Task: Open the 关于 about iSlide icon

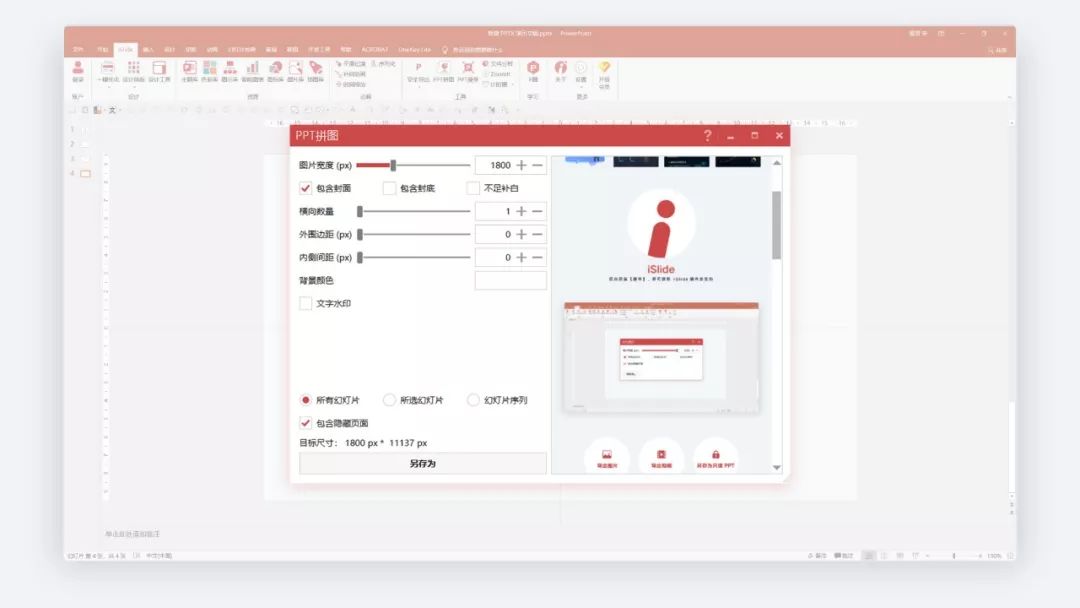Action: point(561,71)
